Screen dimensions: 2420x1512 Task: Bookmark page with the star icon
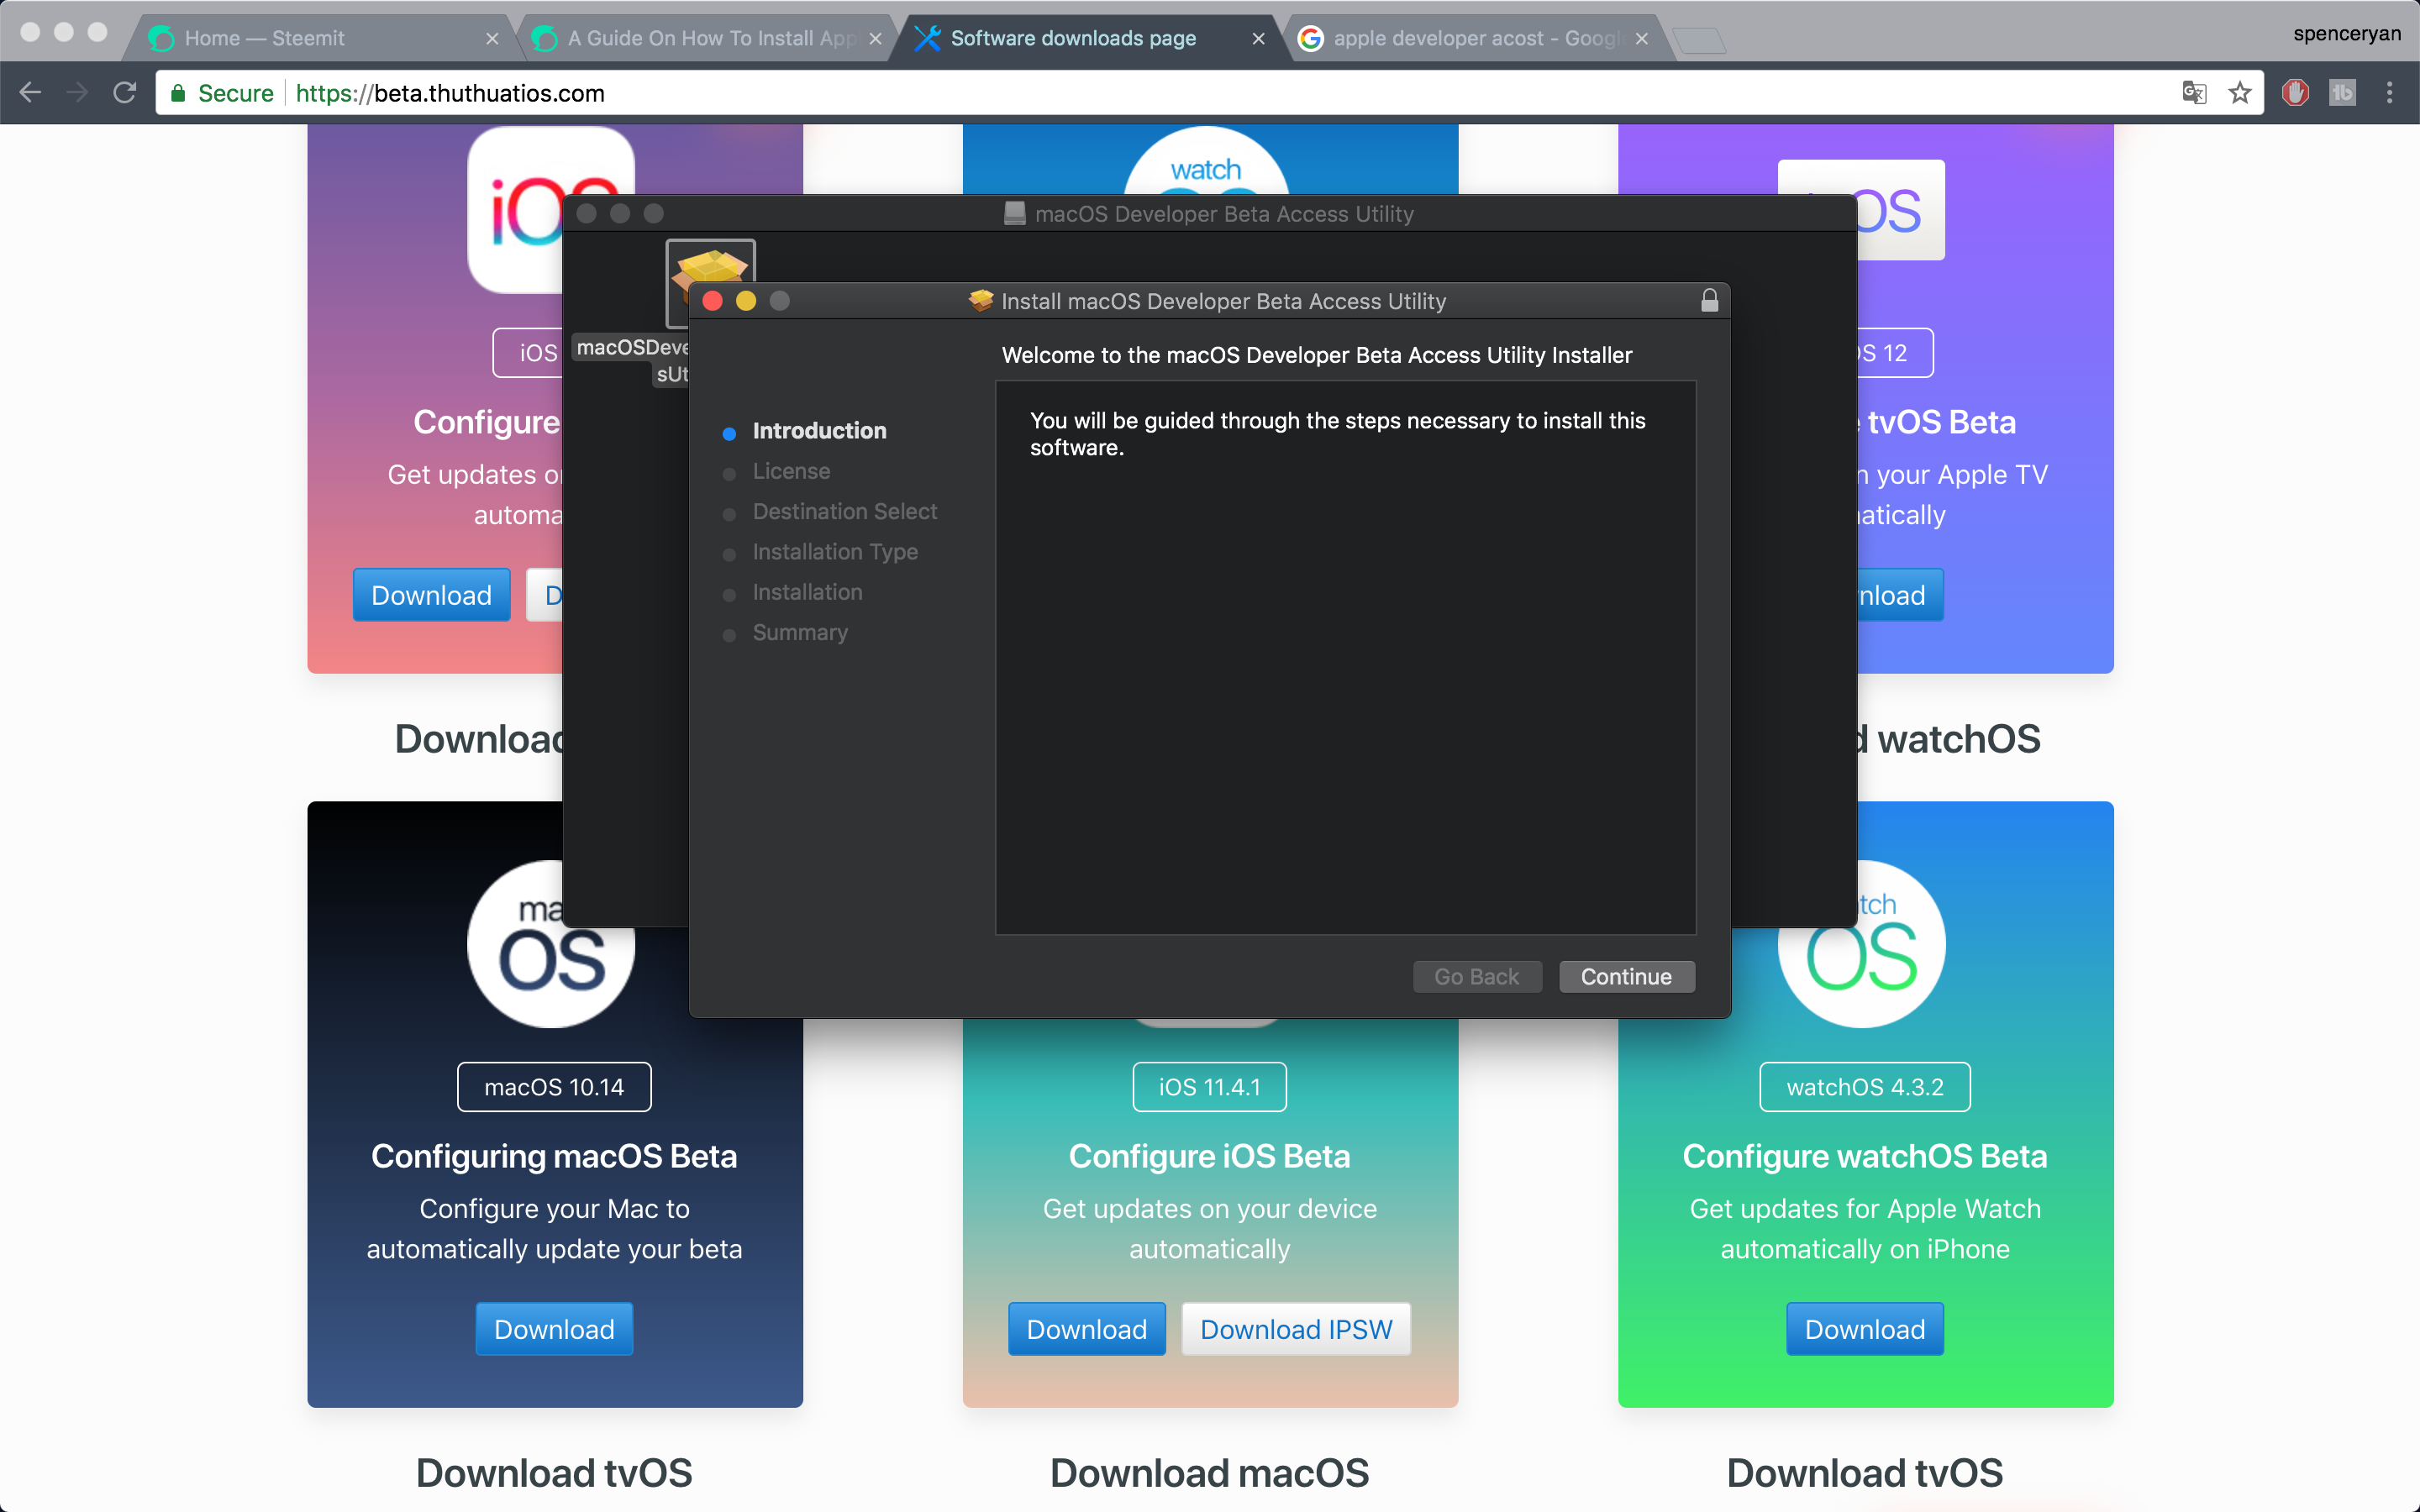pyautogui.click(x=2239, y=93)
